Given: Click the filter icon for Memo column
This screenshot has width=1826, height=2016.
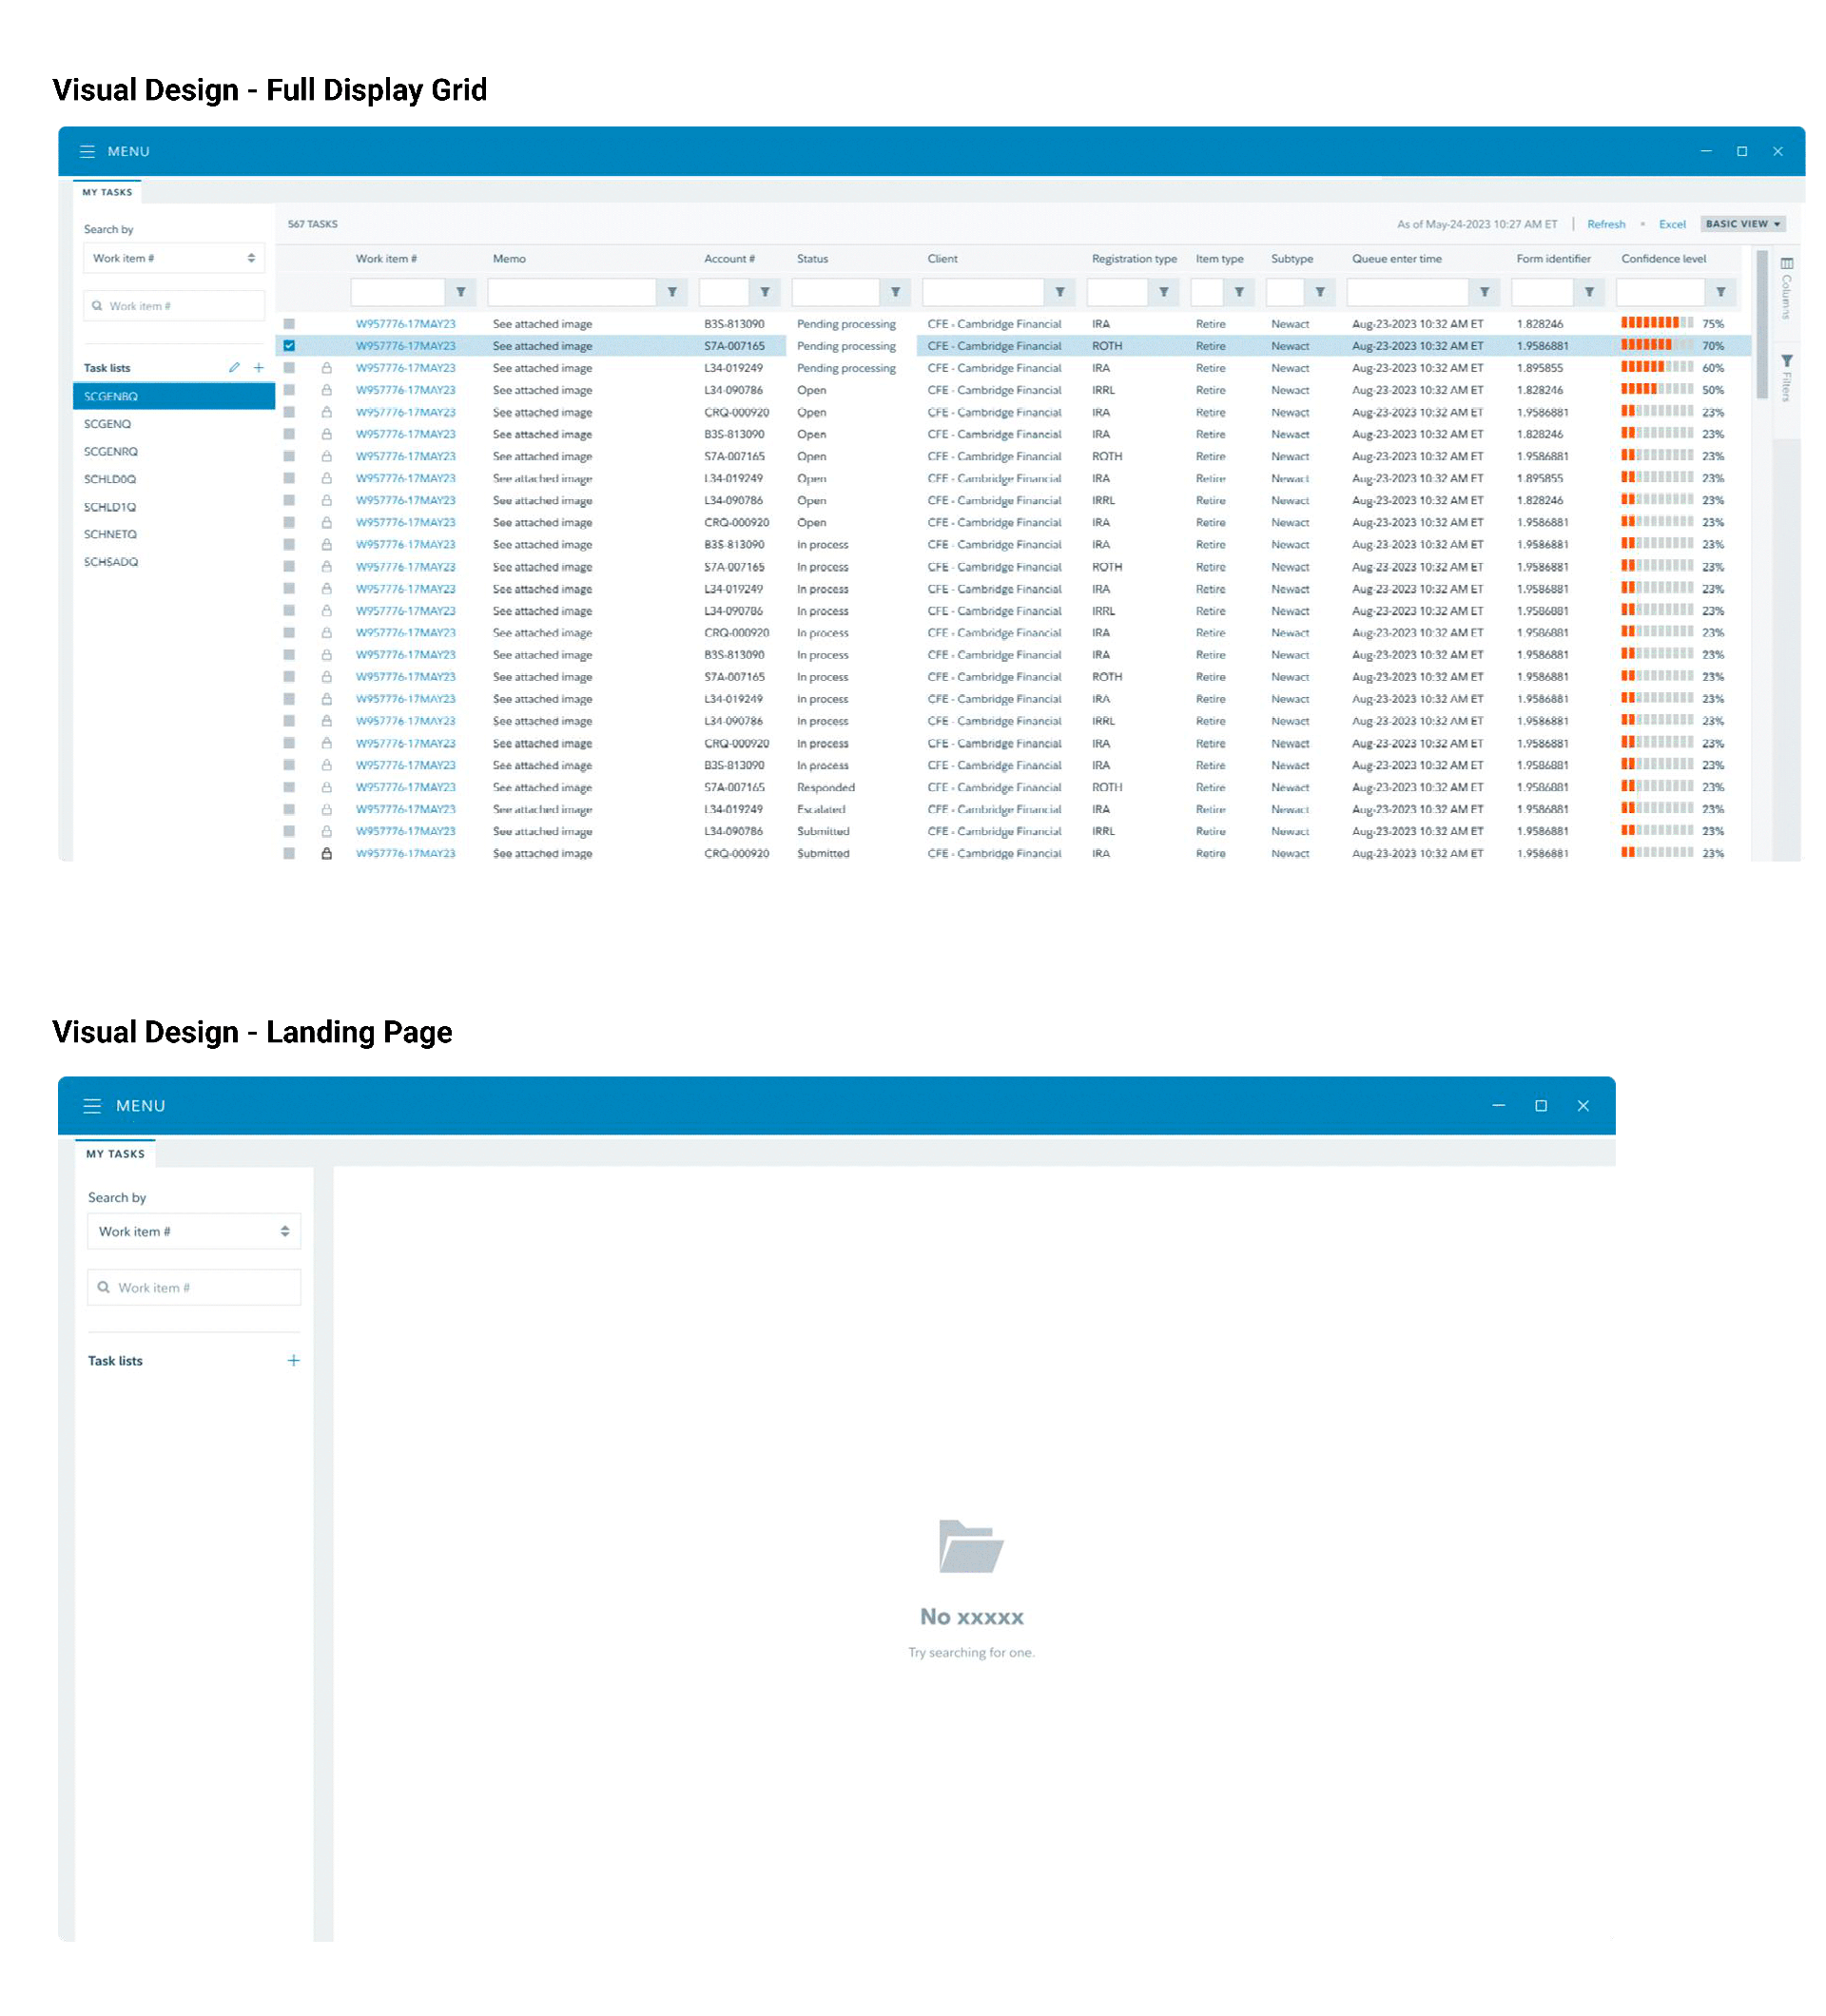Looking at the screenshot, I should 673,293.
